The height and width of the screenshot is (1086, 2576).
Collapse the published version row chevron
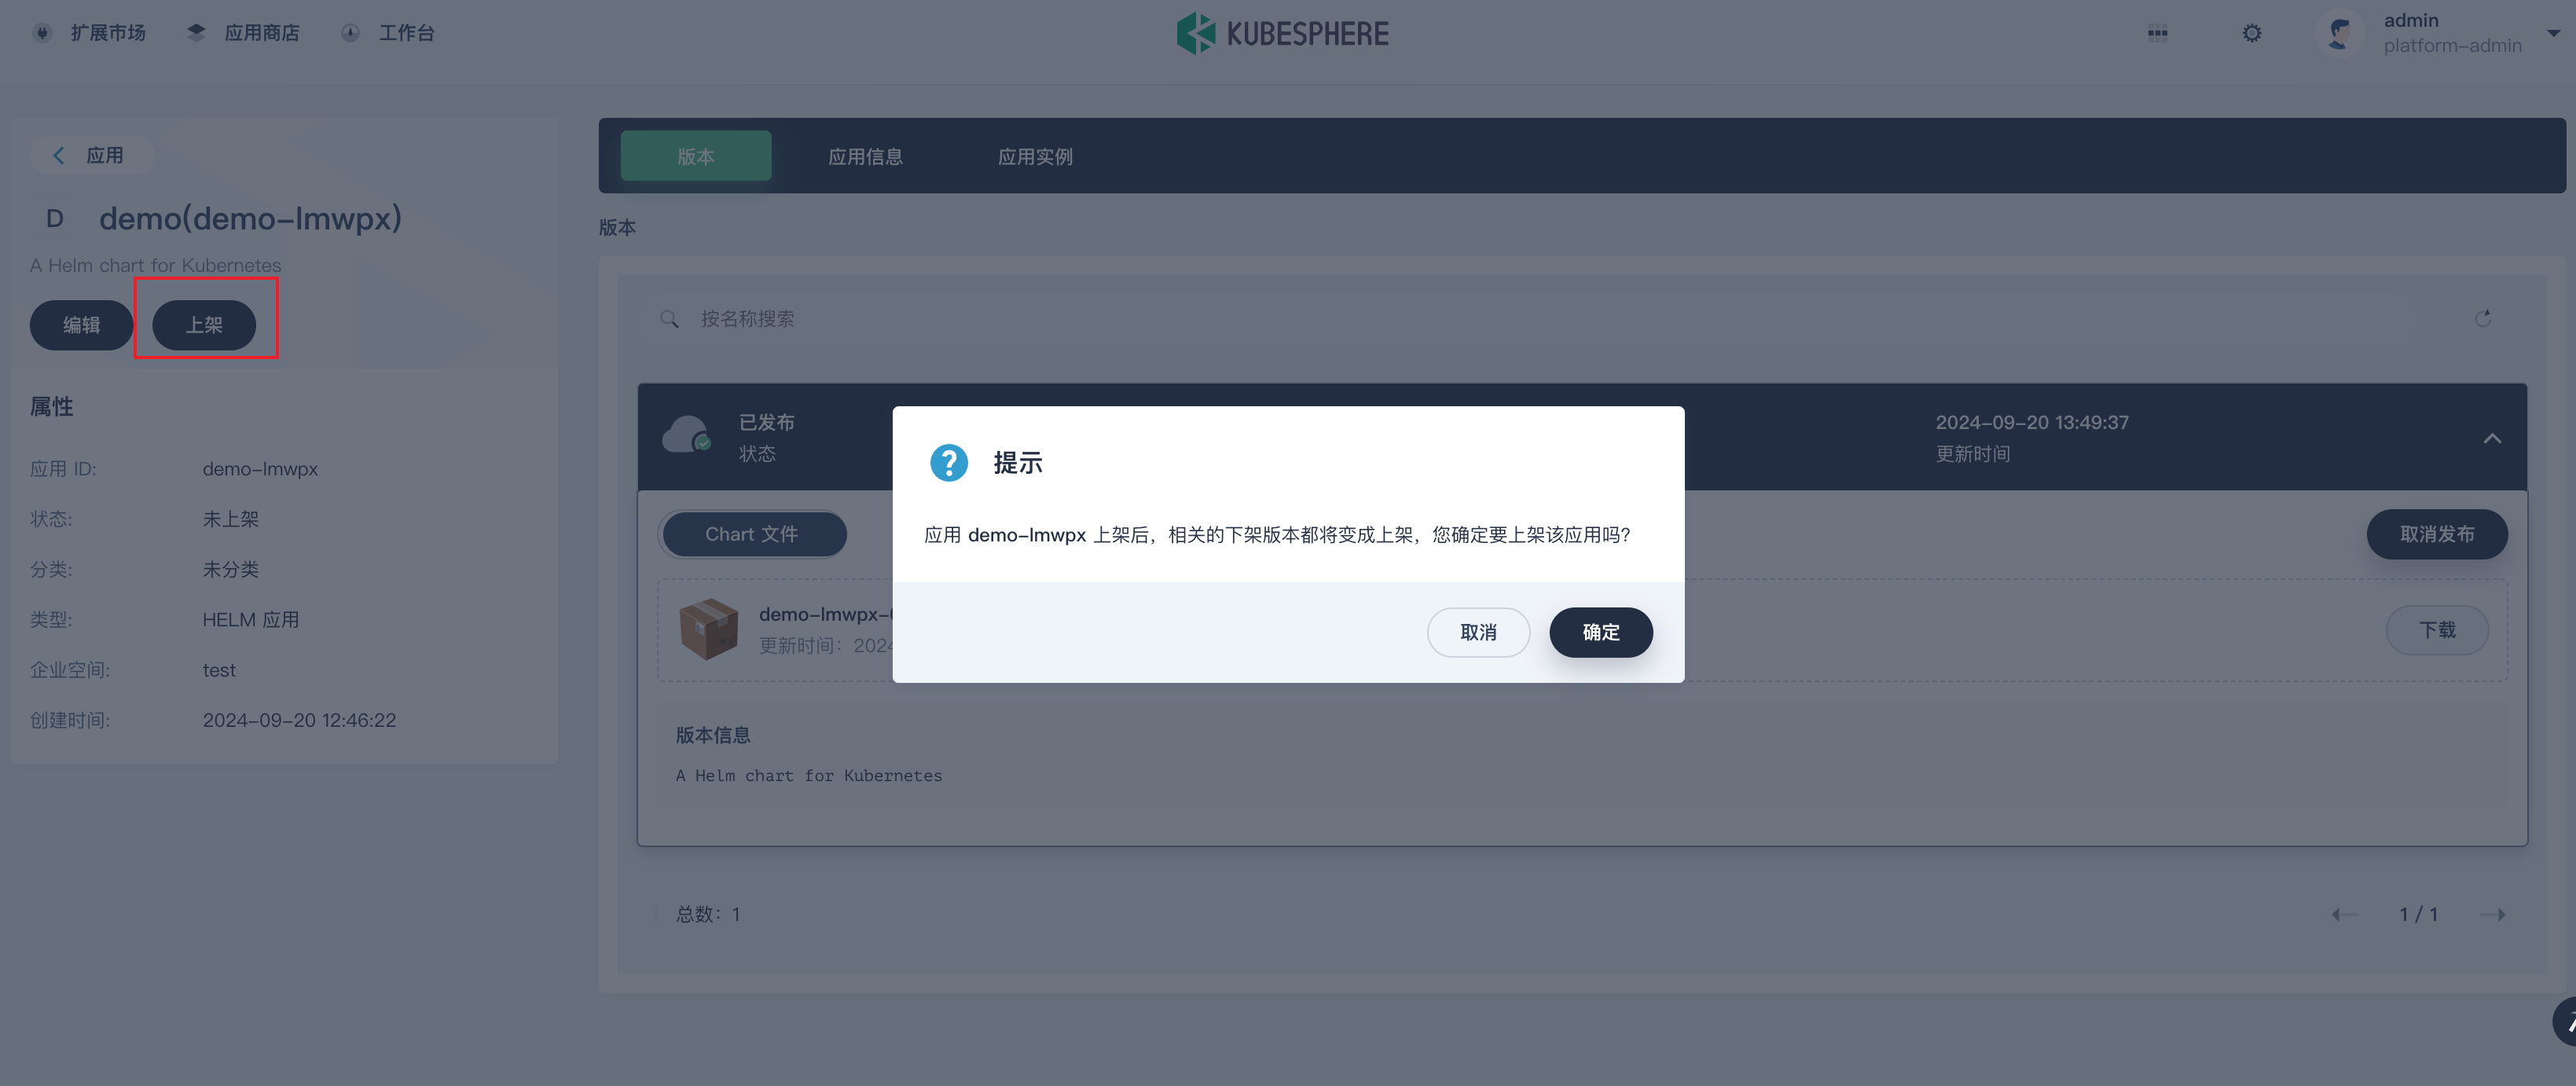tap(2492, 438)
